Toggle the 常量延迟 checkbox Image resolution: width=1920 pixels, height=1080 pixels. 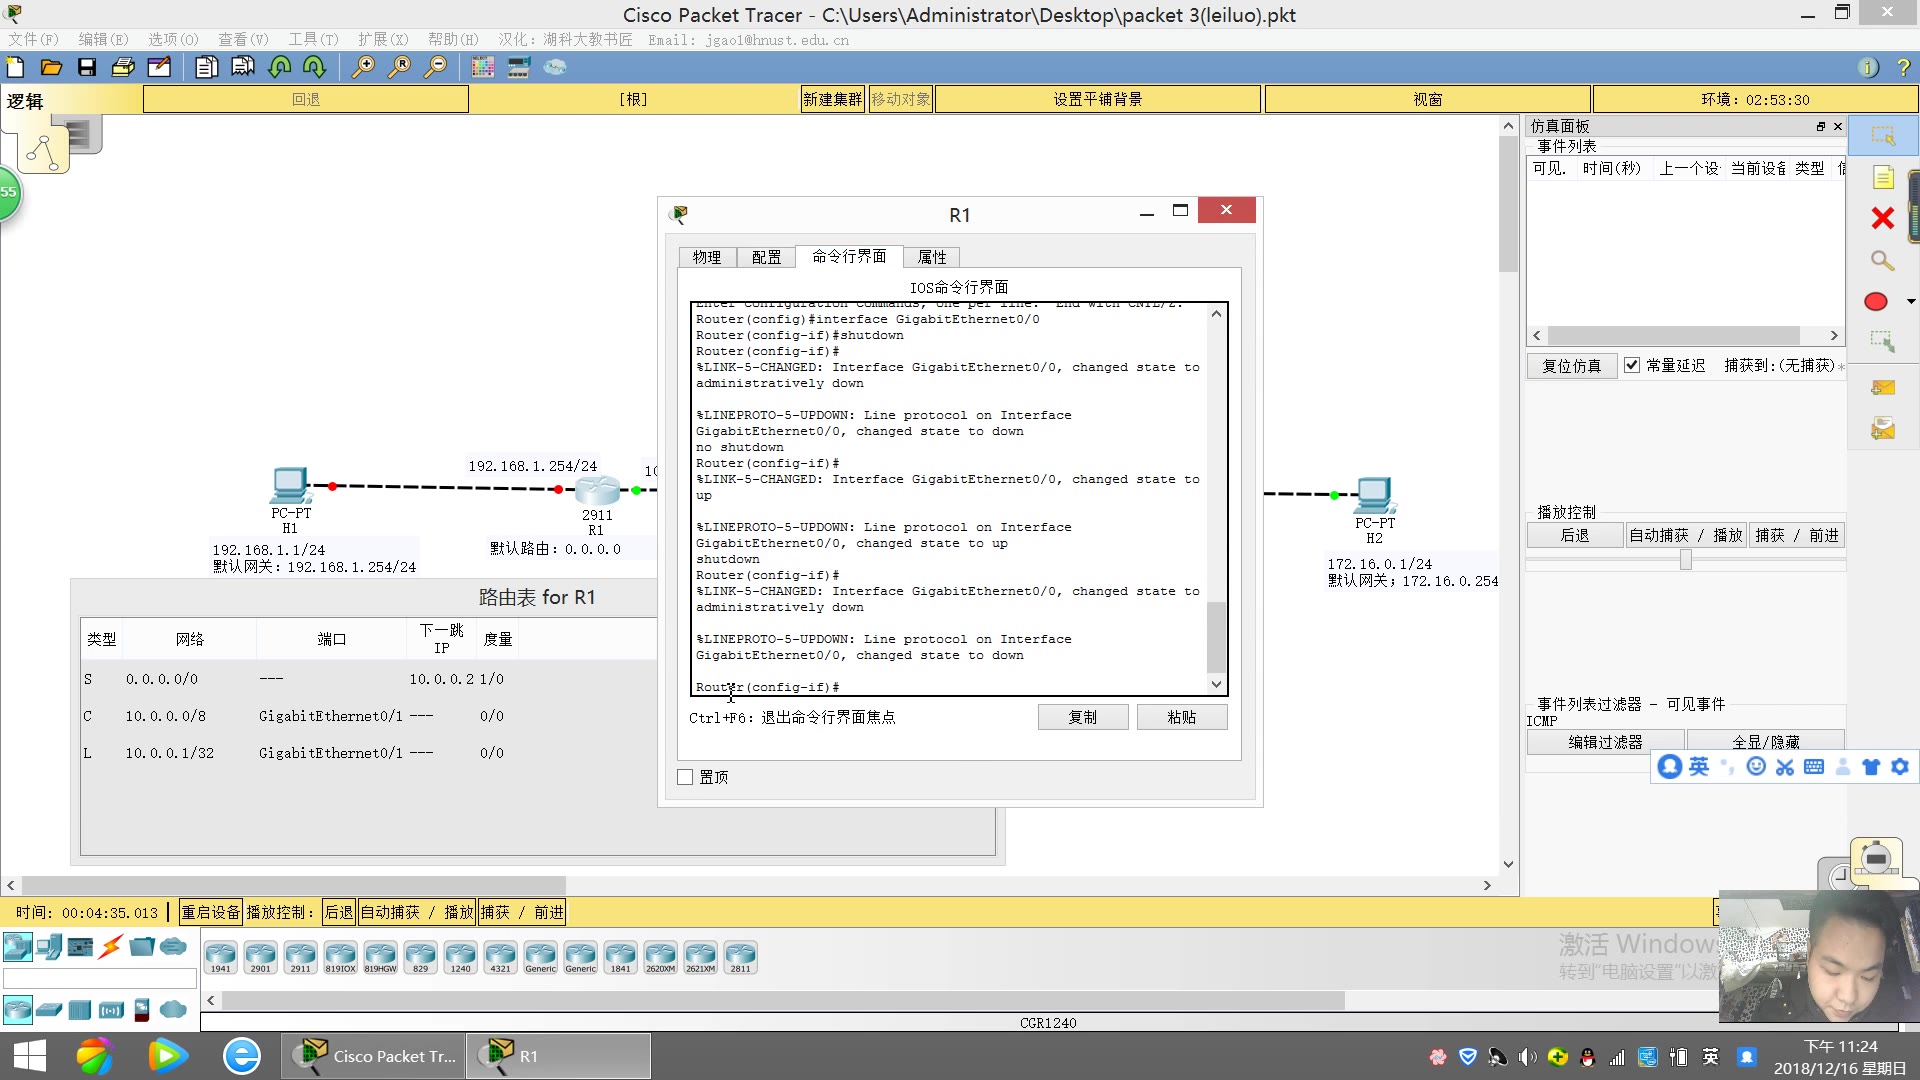[1632, 365]
